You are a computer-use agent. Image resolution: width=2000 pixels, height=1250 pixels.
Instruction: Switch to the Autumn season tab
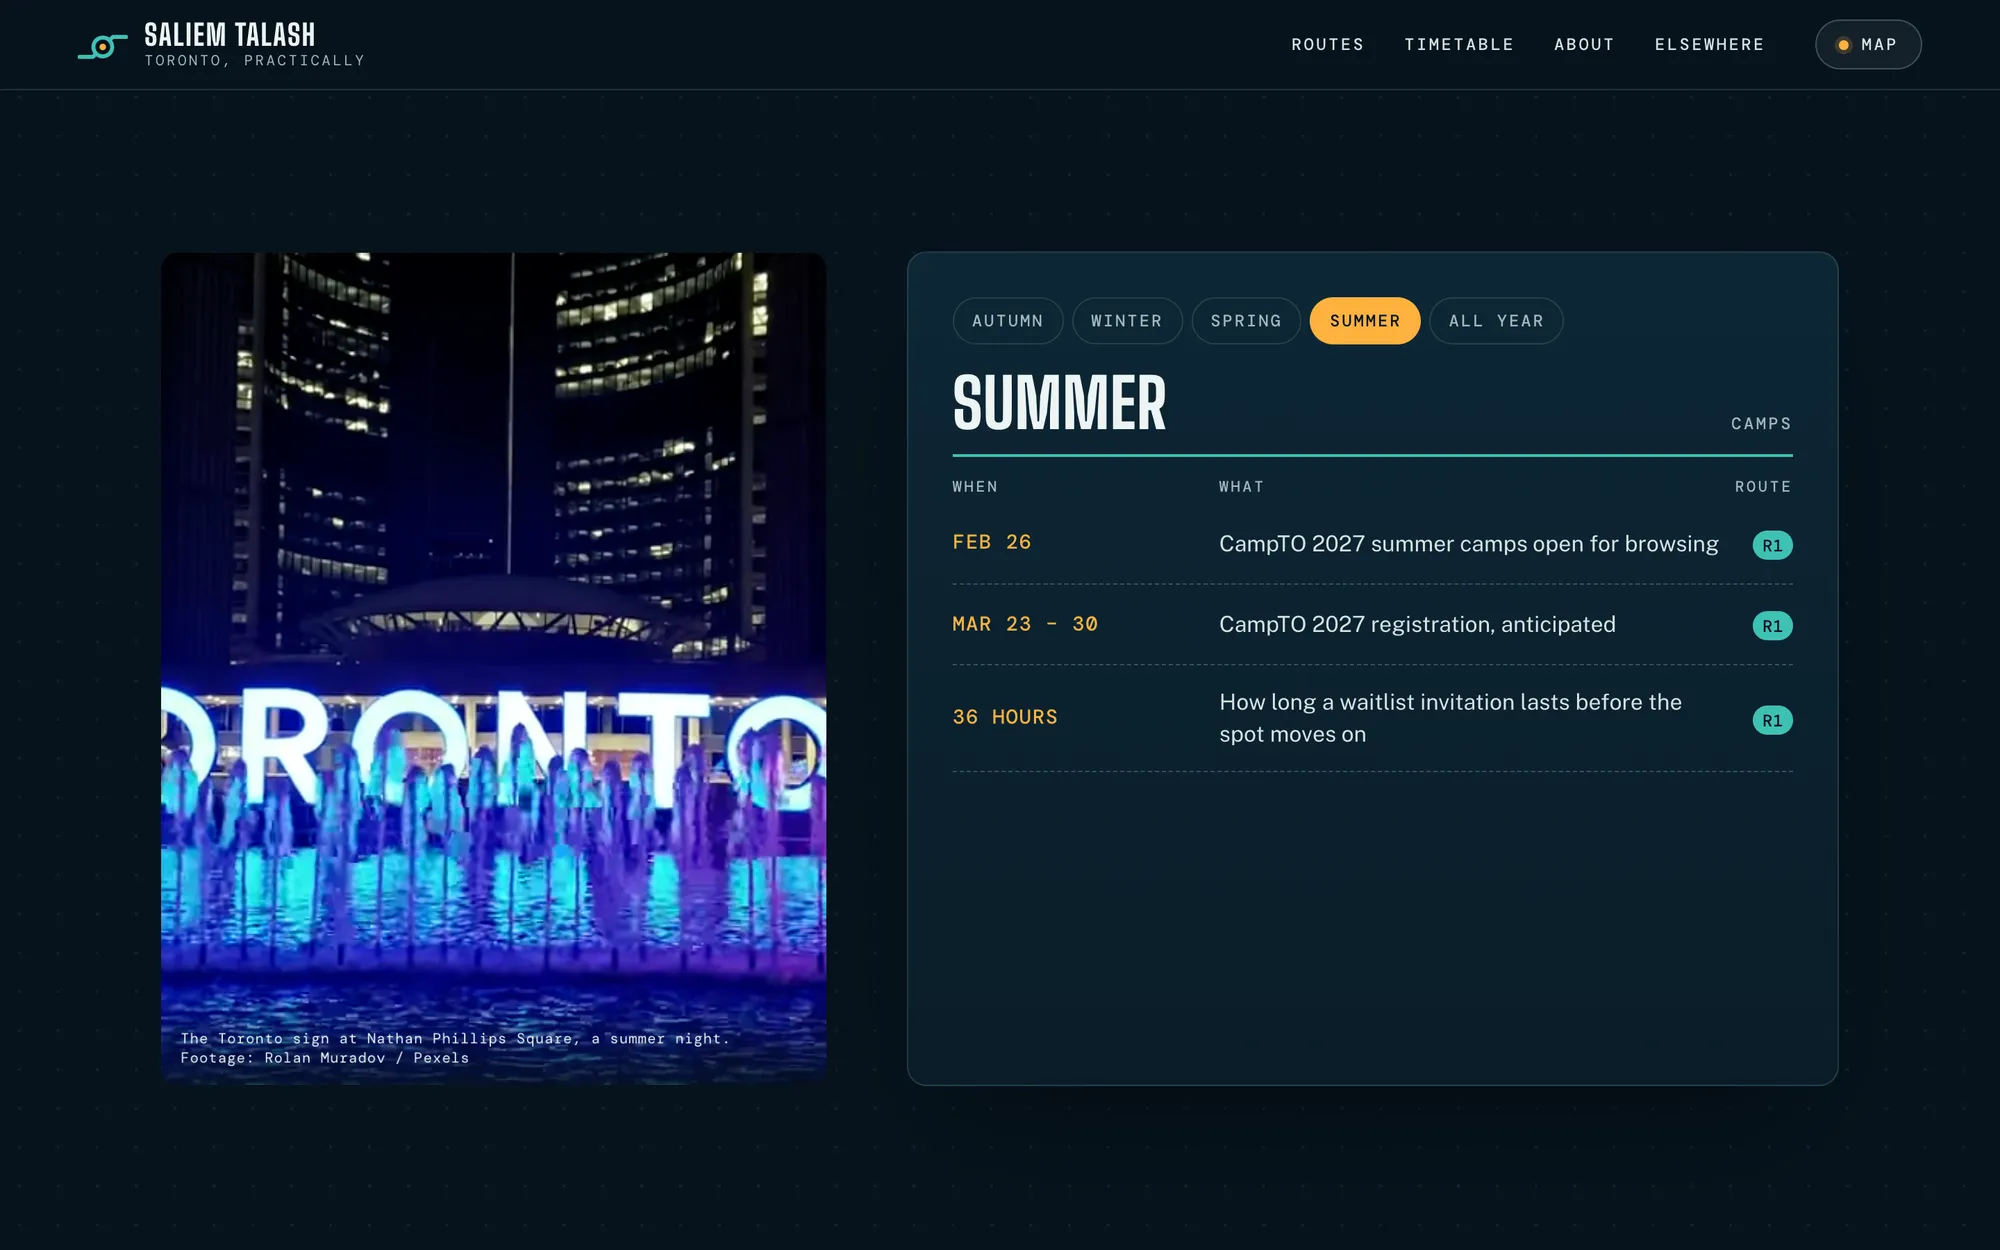tap(1007, 321)
